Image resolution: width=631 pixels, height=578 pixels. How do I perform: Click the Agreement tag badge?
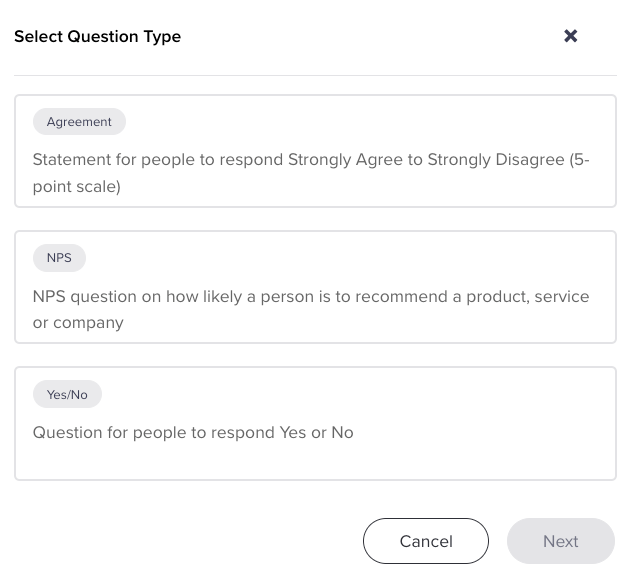(79, 122)
